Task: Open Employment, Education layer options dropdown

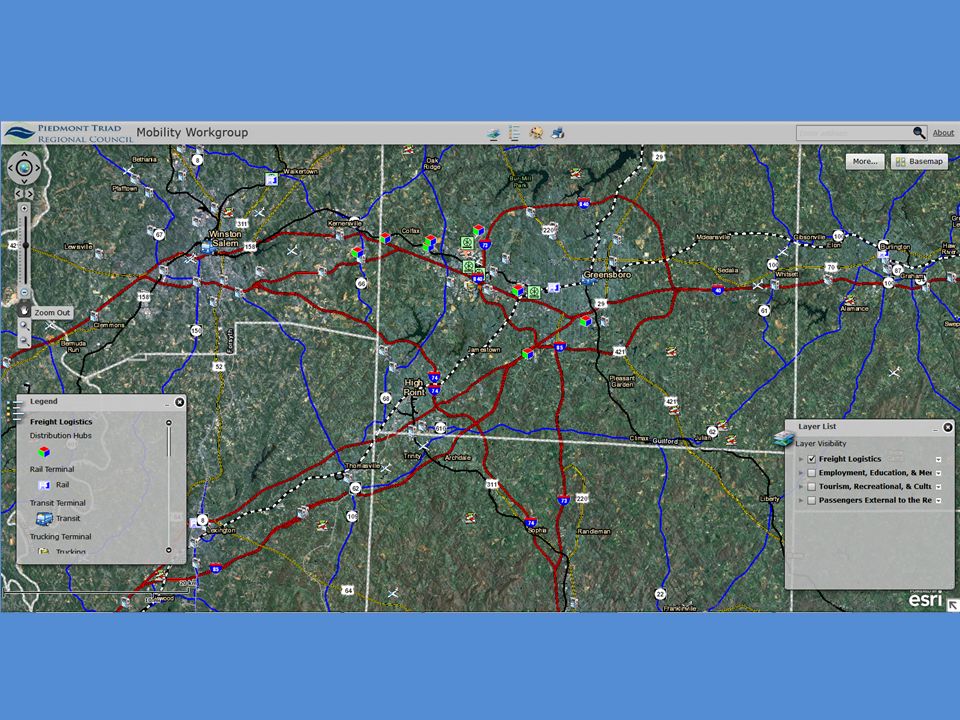Action: tap(939, 473)
